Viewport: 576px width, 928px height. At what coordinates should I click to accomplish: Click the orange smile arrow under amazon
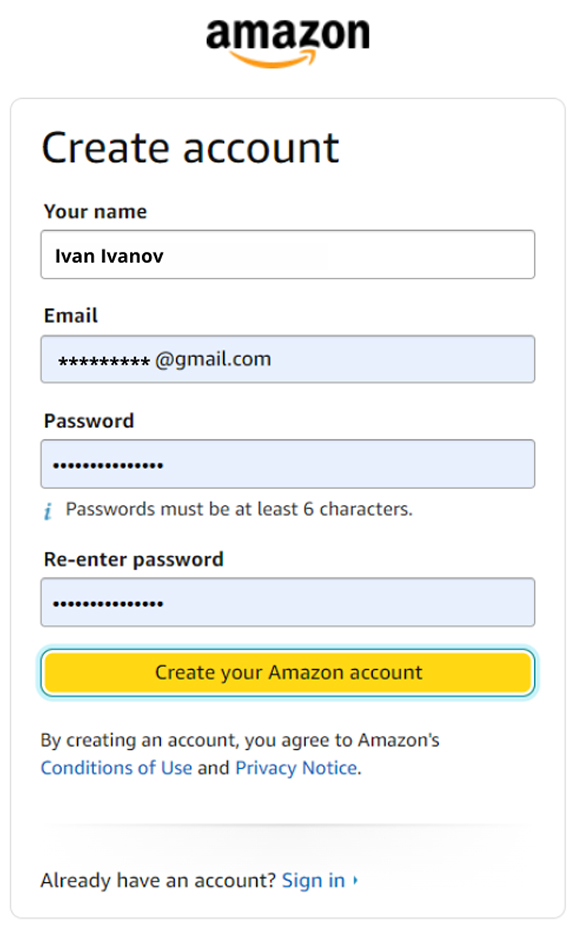[x=273, y=59]
